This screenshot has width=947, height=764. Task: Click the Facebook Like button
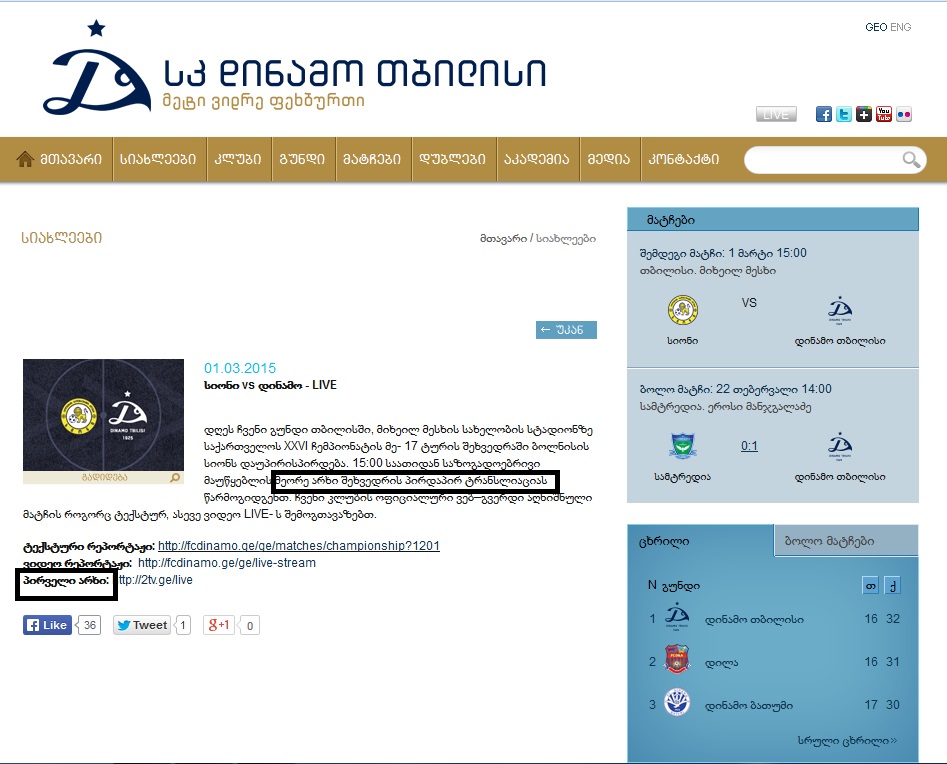pos(48,625)
